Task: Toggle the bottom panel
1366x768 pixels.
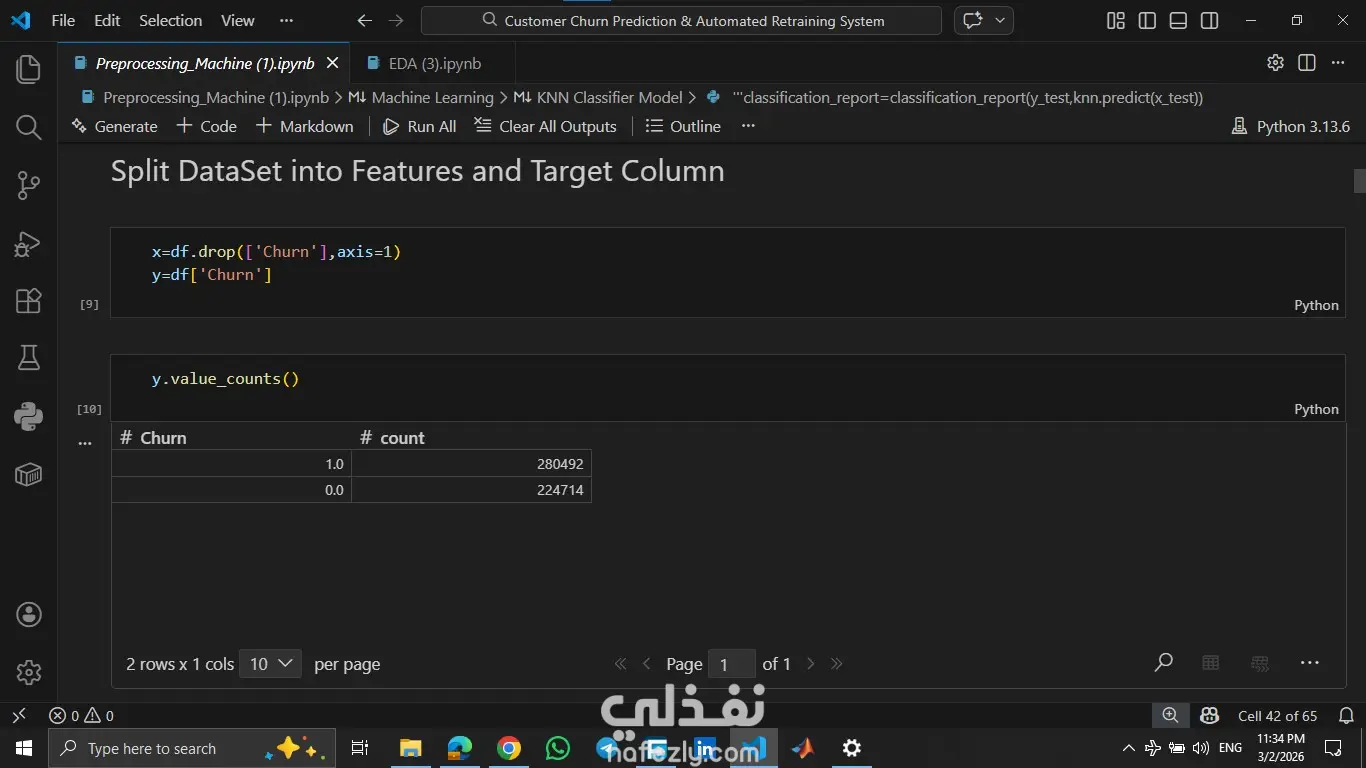Action: point(1178,20)
